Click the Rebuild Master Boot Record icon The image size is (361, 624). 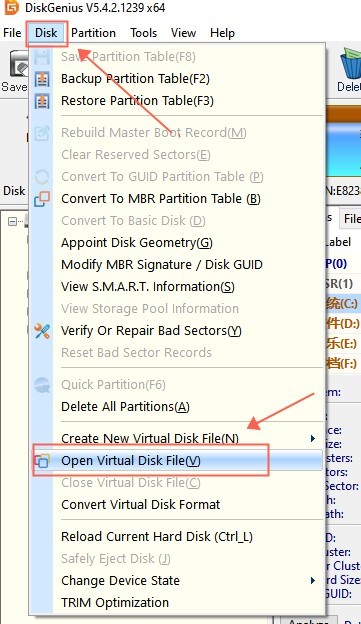tap(42, 133)
